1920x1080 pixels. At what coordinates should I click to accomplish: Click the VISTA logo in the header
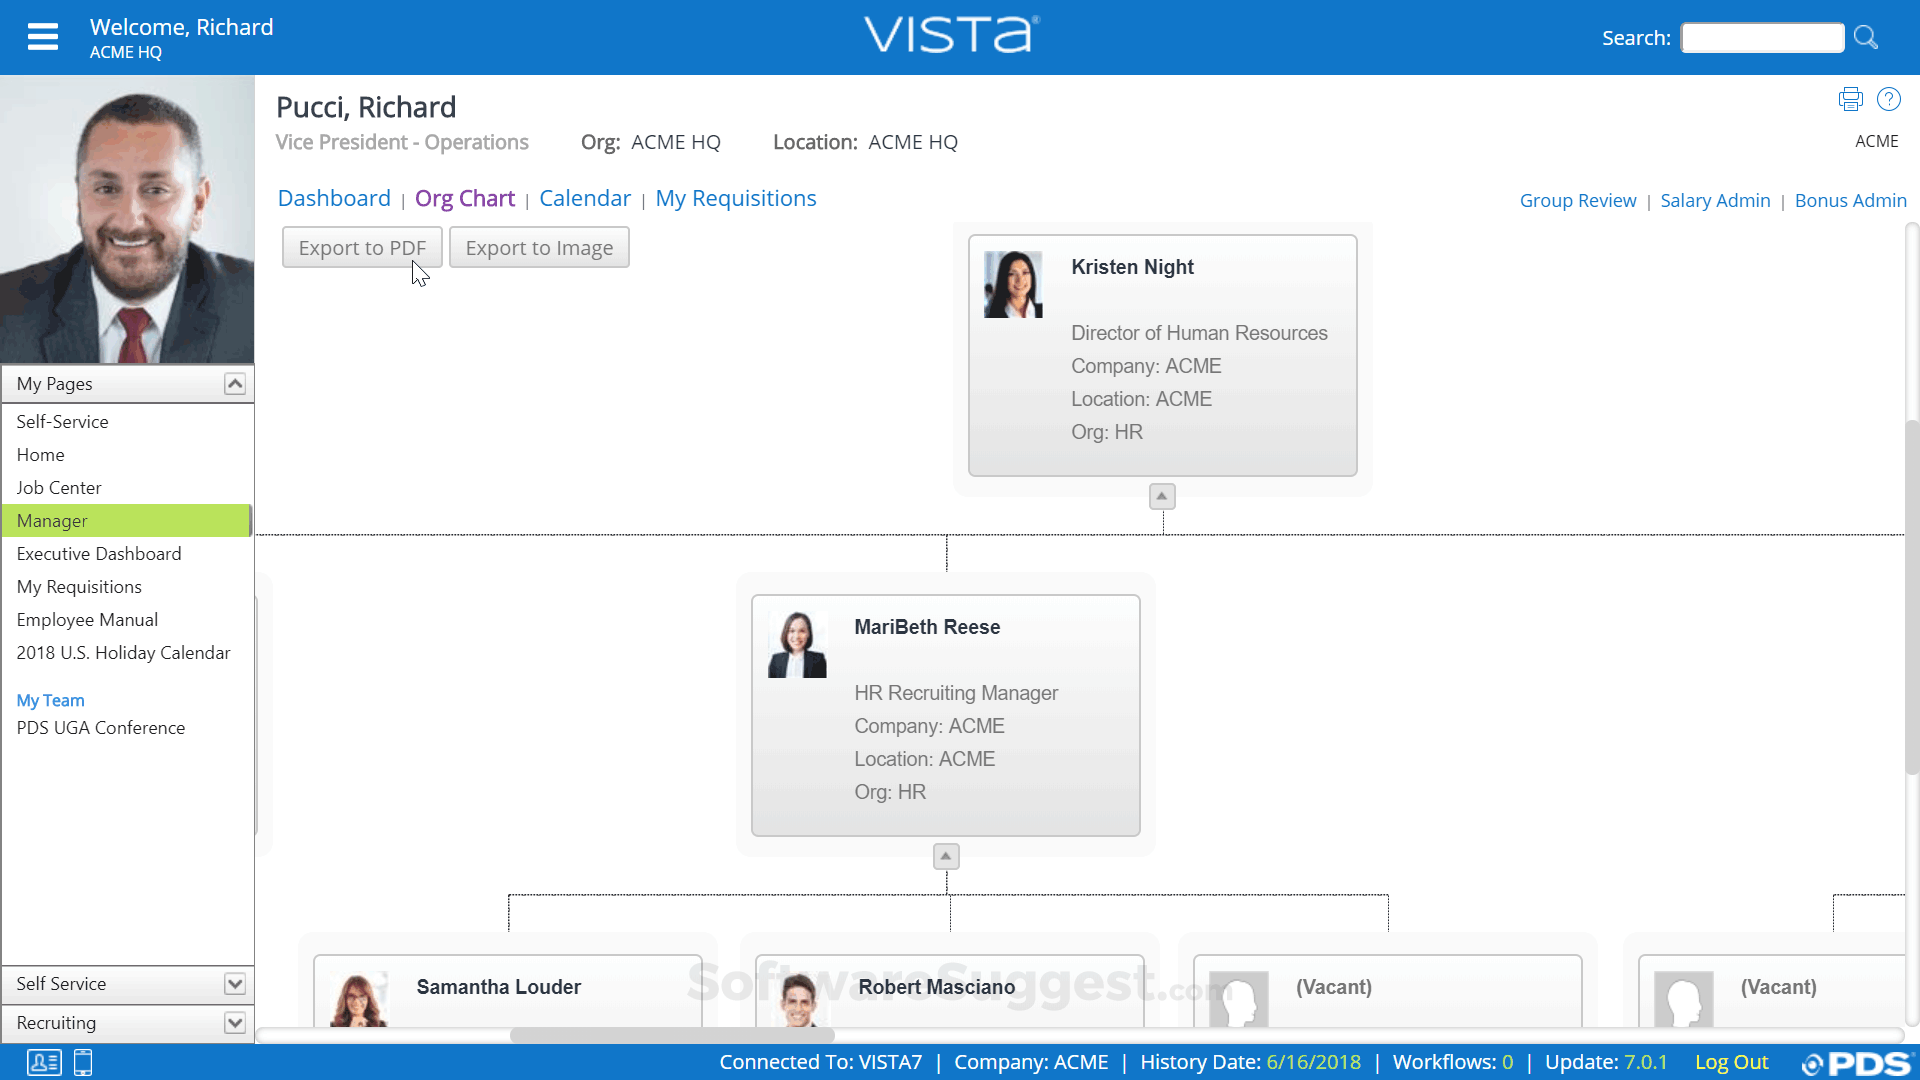pos(950,34)
